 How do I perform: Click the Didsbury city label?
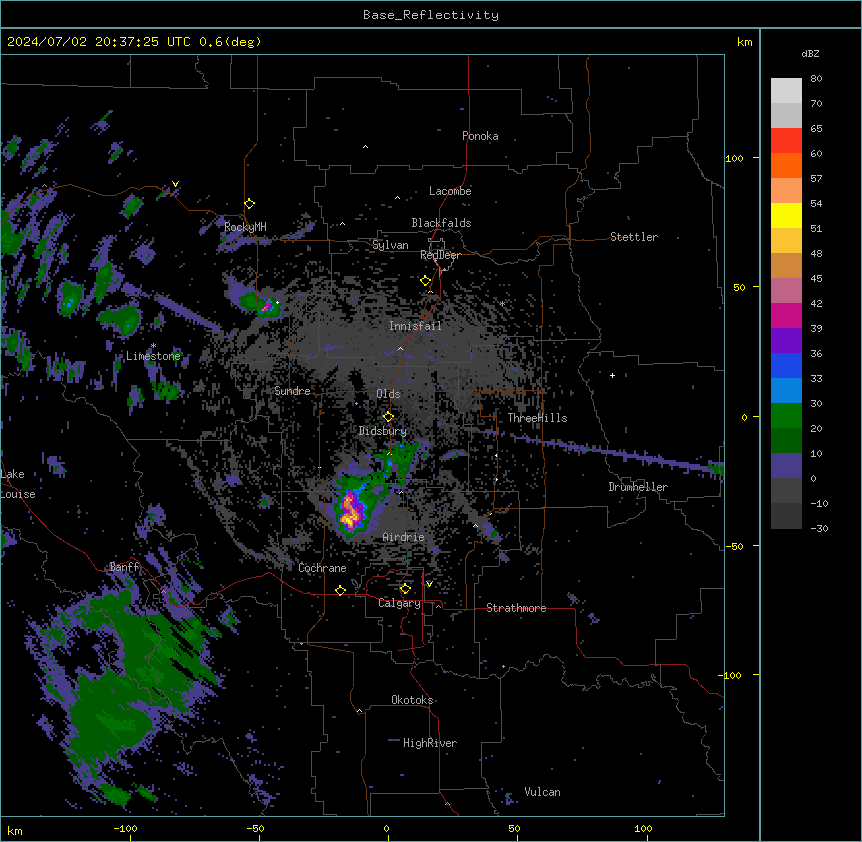point(383,431)
